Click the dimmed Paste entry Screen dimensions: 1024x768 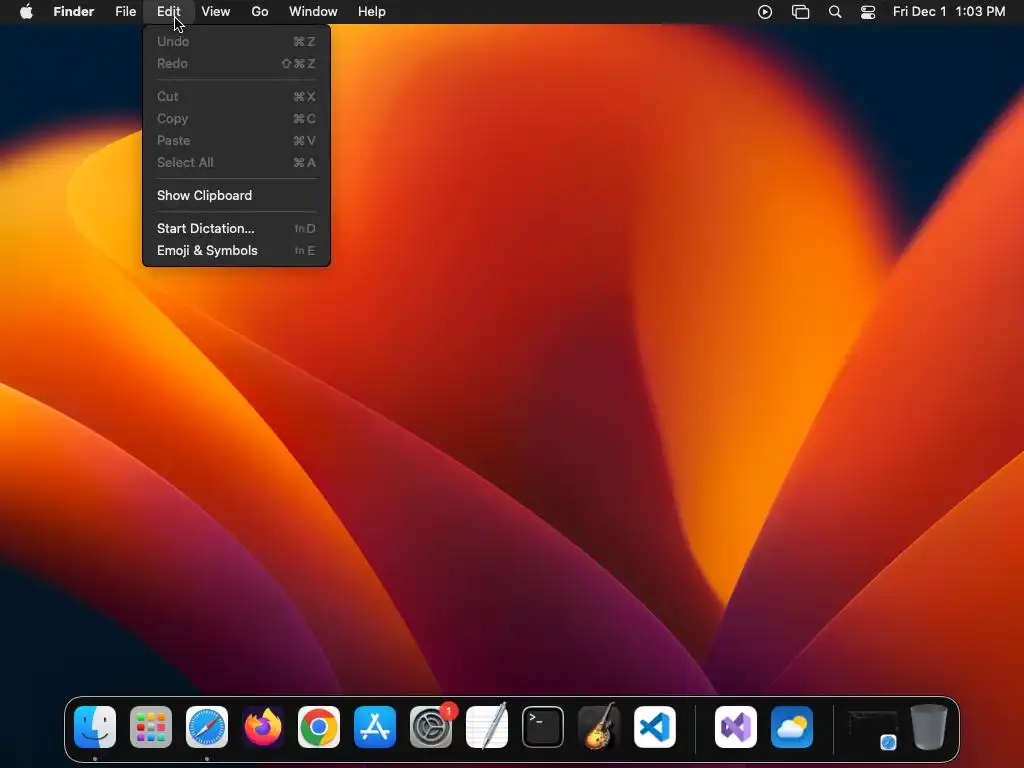click(x=236, y=140)
